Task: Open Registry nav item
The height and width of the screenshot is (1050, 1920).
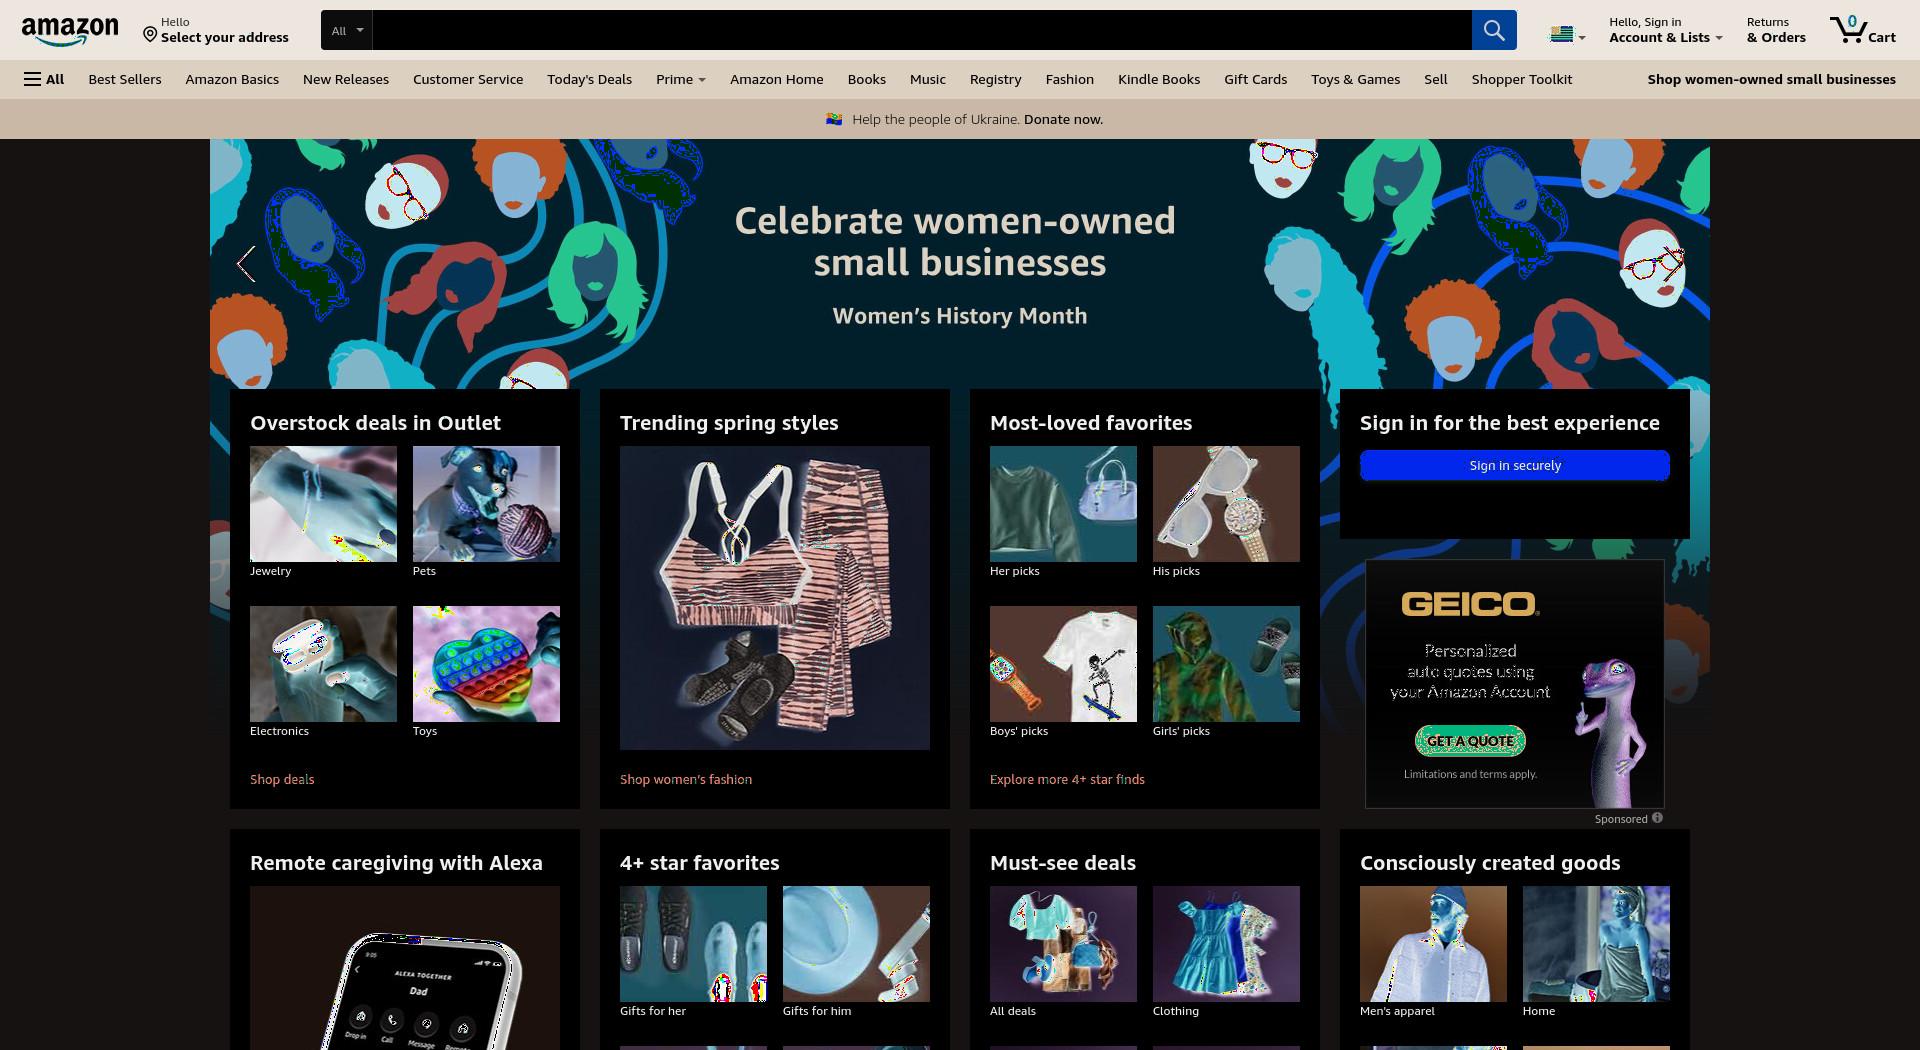Action: coord(995,79)
